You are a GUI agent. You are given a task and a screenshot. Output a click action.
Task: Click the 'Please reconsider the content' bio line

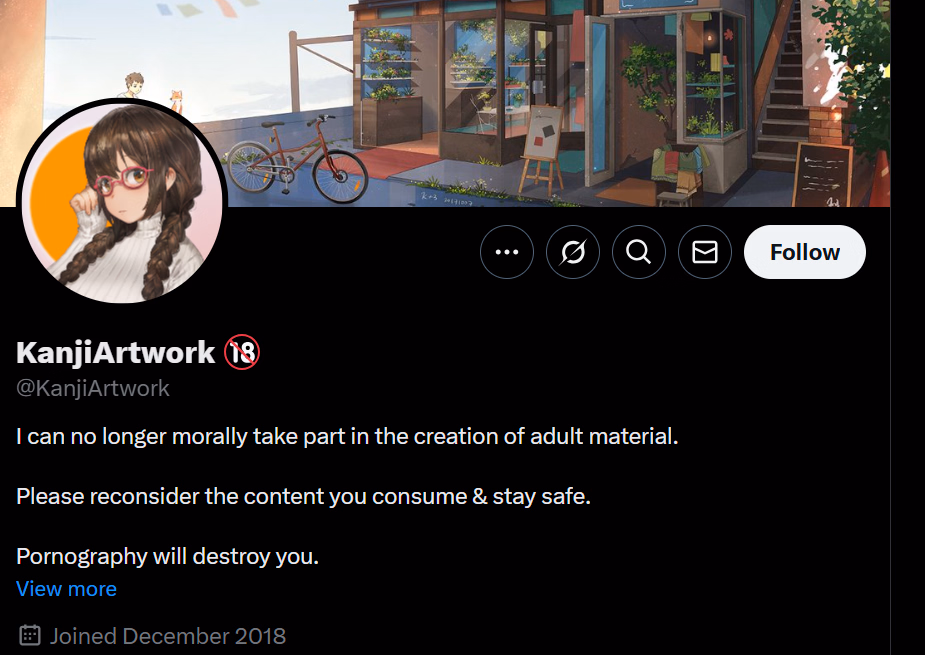[304, 496]
